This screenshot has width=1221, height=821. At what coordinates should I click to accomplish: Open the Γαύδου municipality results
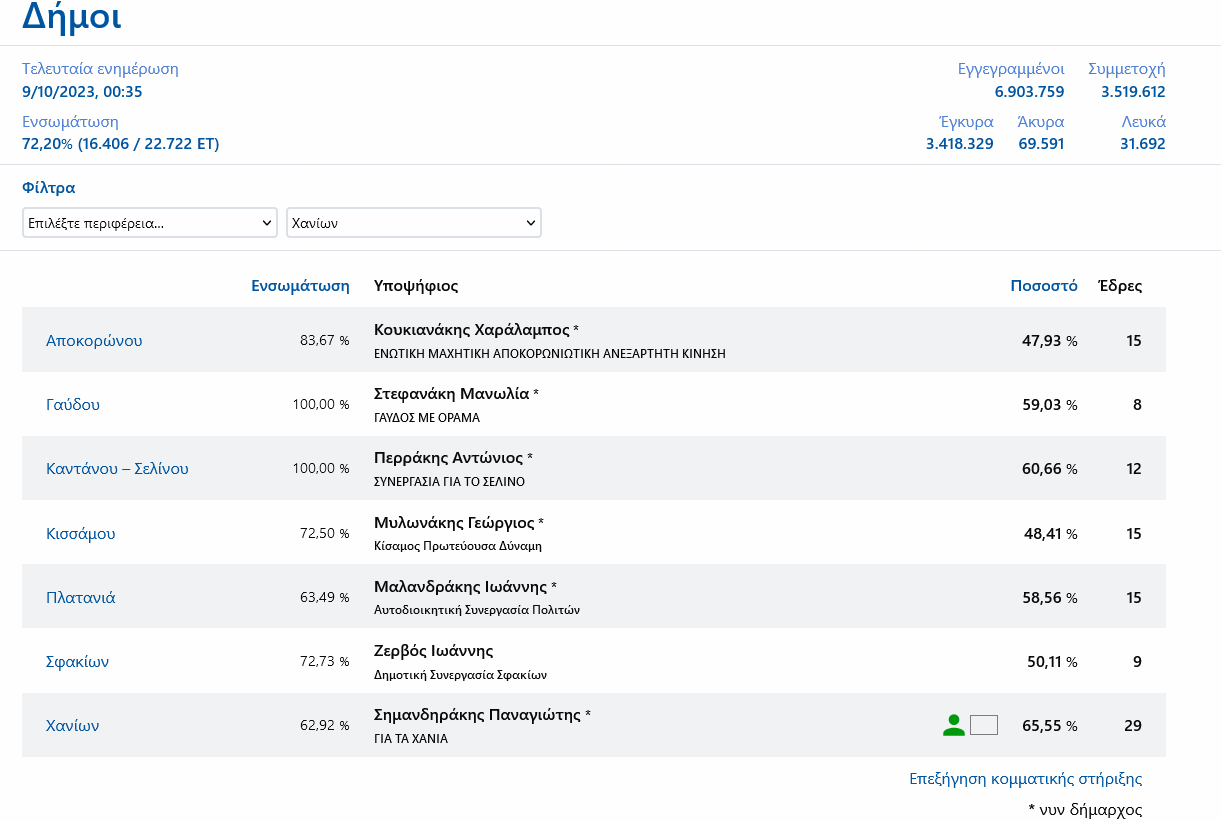[x=73, y=405]
